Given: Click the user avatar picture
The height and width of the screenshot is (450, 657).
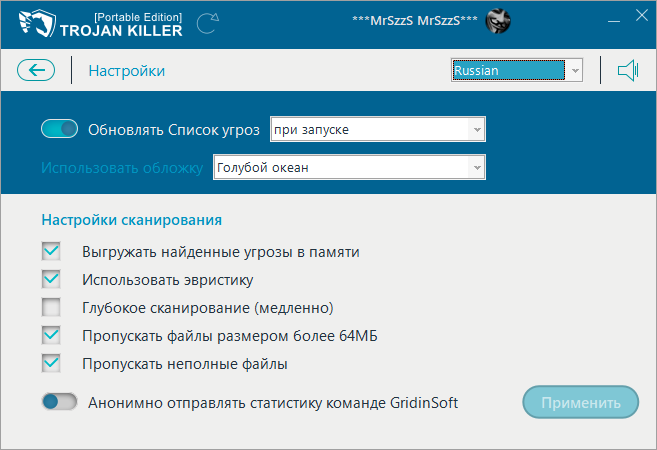Looking at the screenshot, I should tap(497, 21).
